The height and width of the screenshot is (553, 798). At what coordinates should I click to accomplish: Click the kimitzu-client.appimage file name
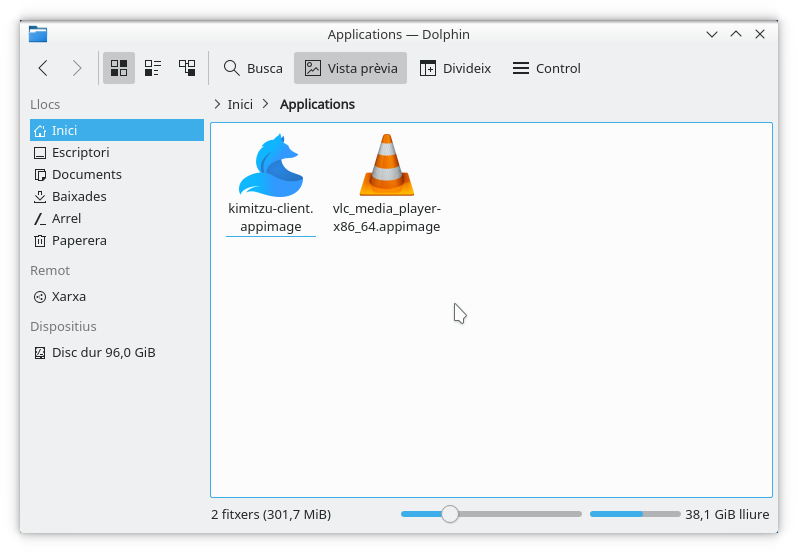271,217
